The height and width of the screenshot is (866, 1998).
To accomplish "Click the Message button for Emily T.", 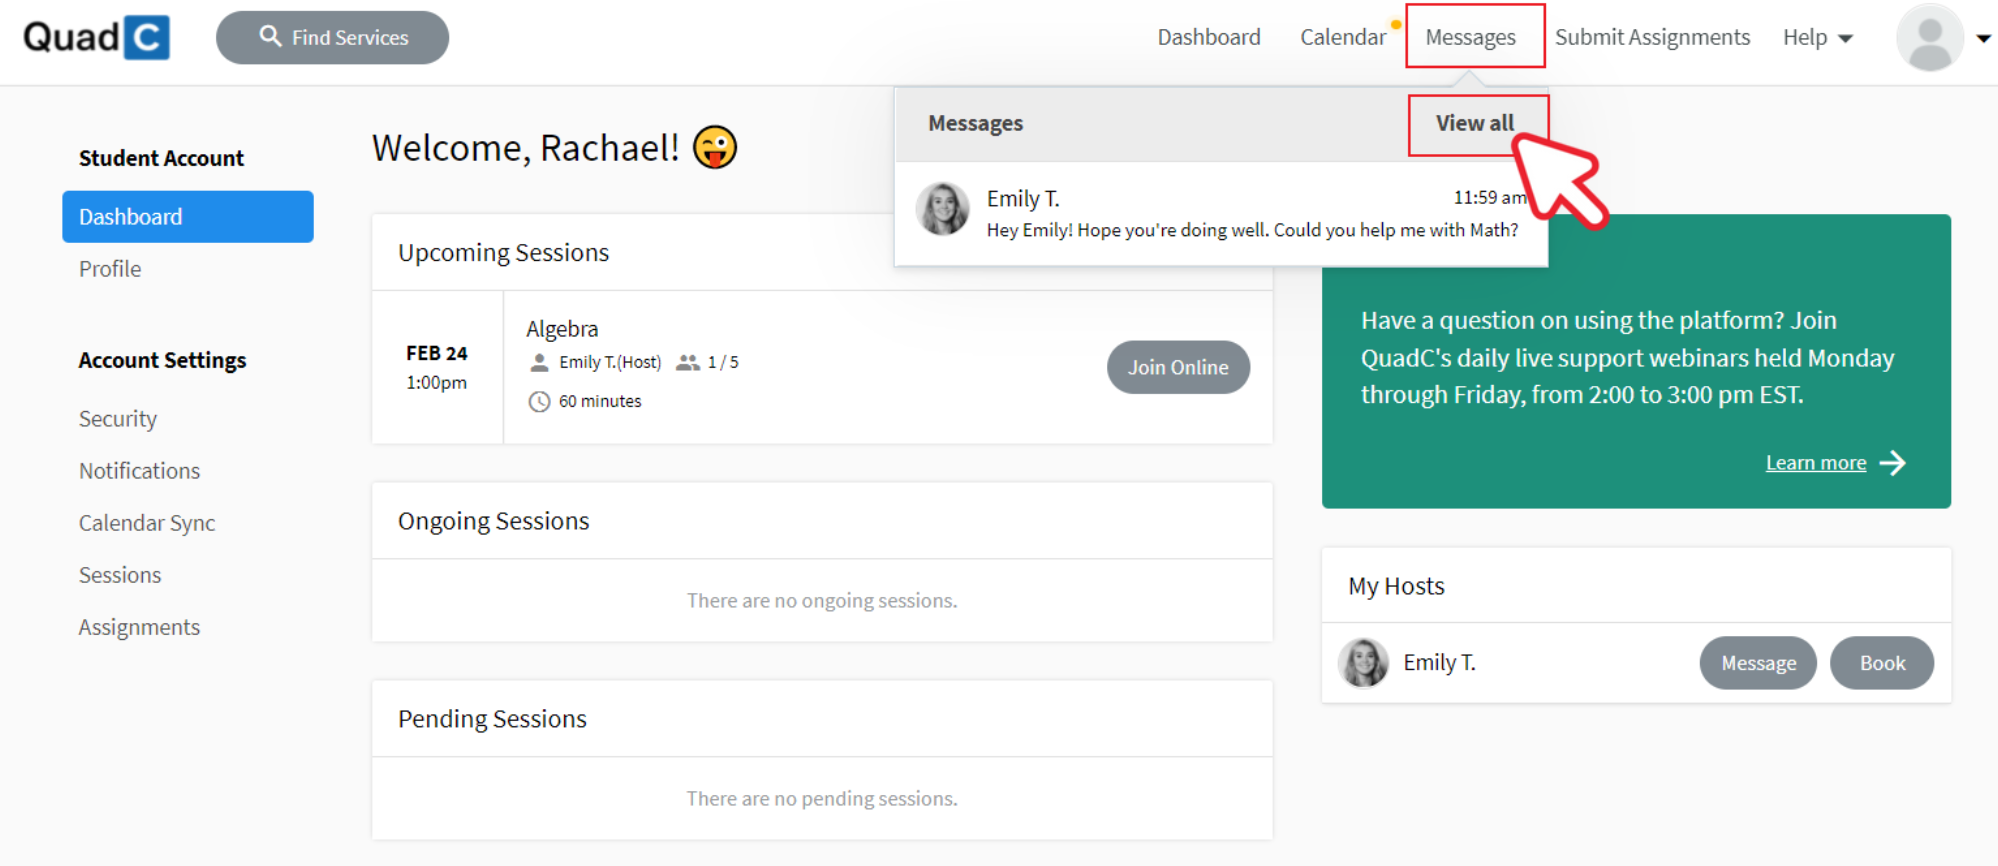I will [1757, 663].
